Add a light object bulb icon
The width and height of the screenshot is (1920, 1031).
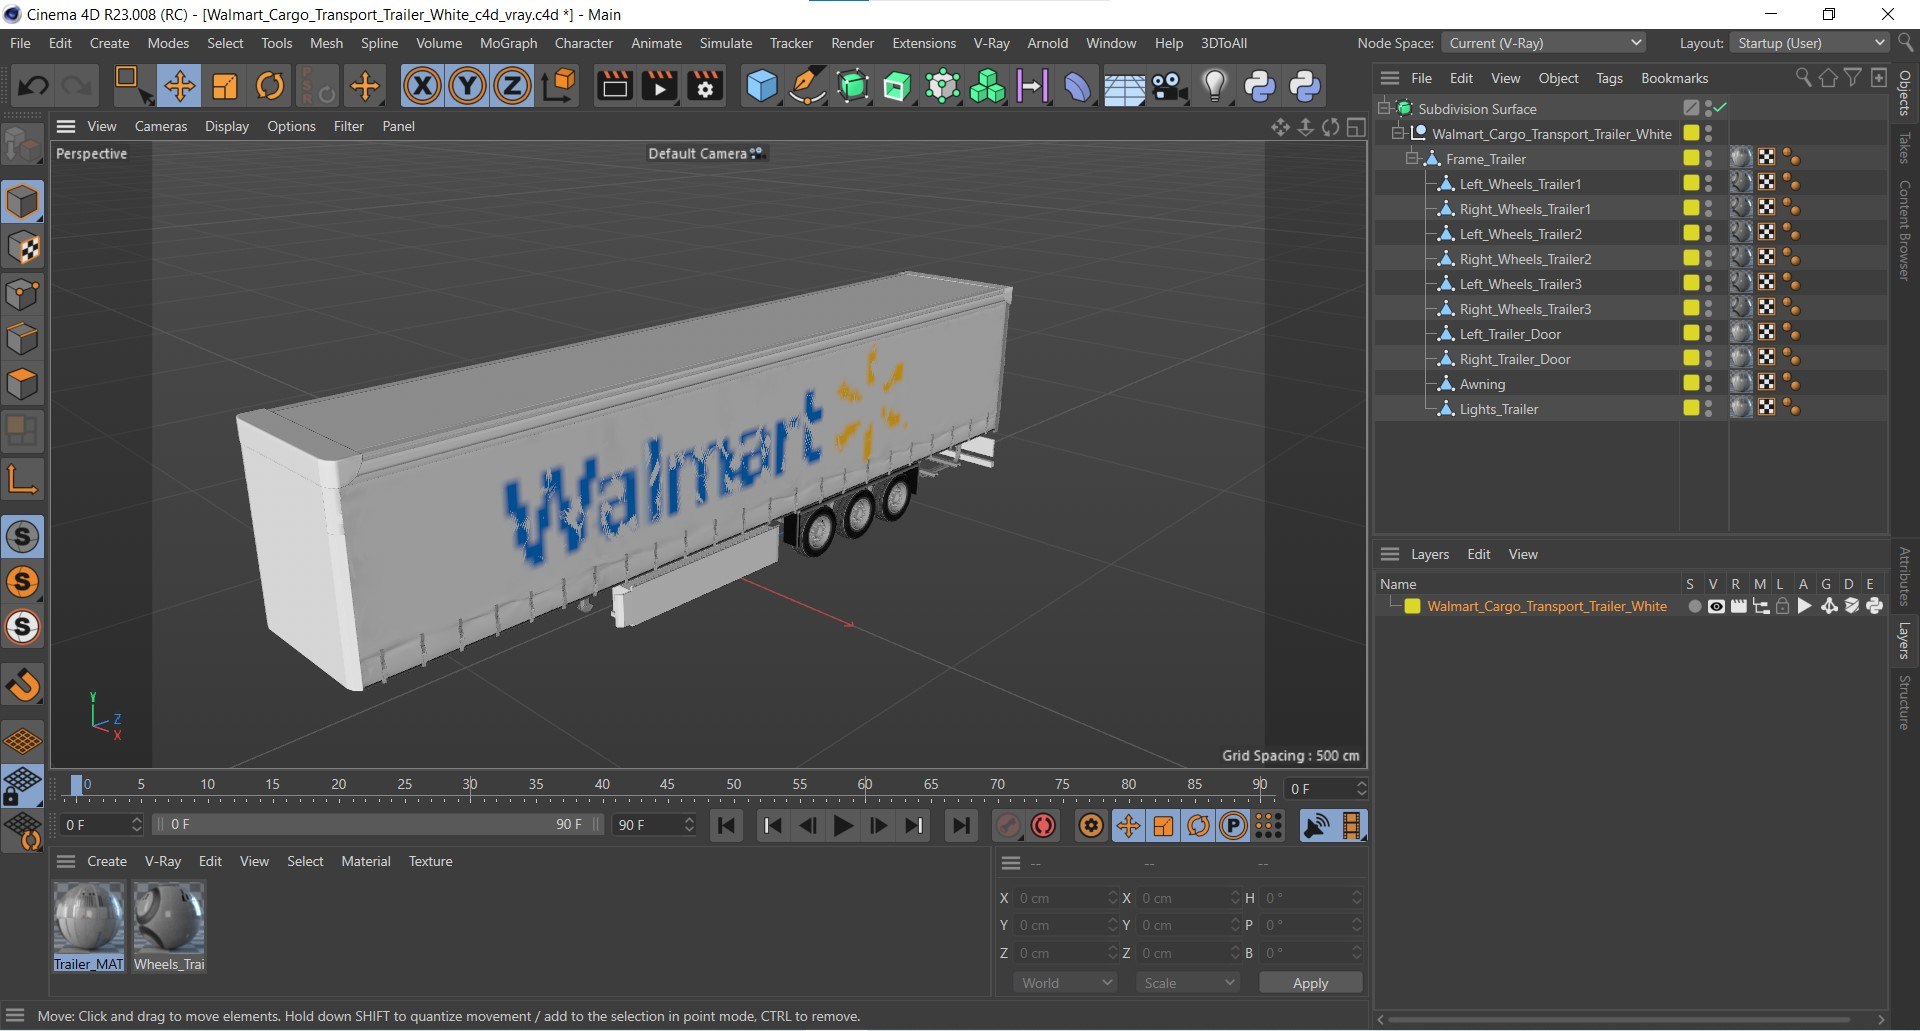tap(1215, 86)
